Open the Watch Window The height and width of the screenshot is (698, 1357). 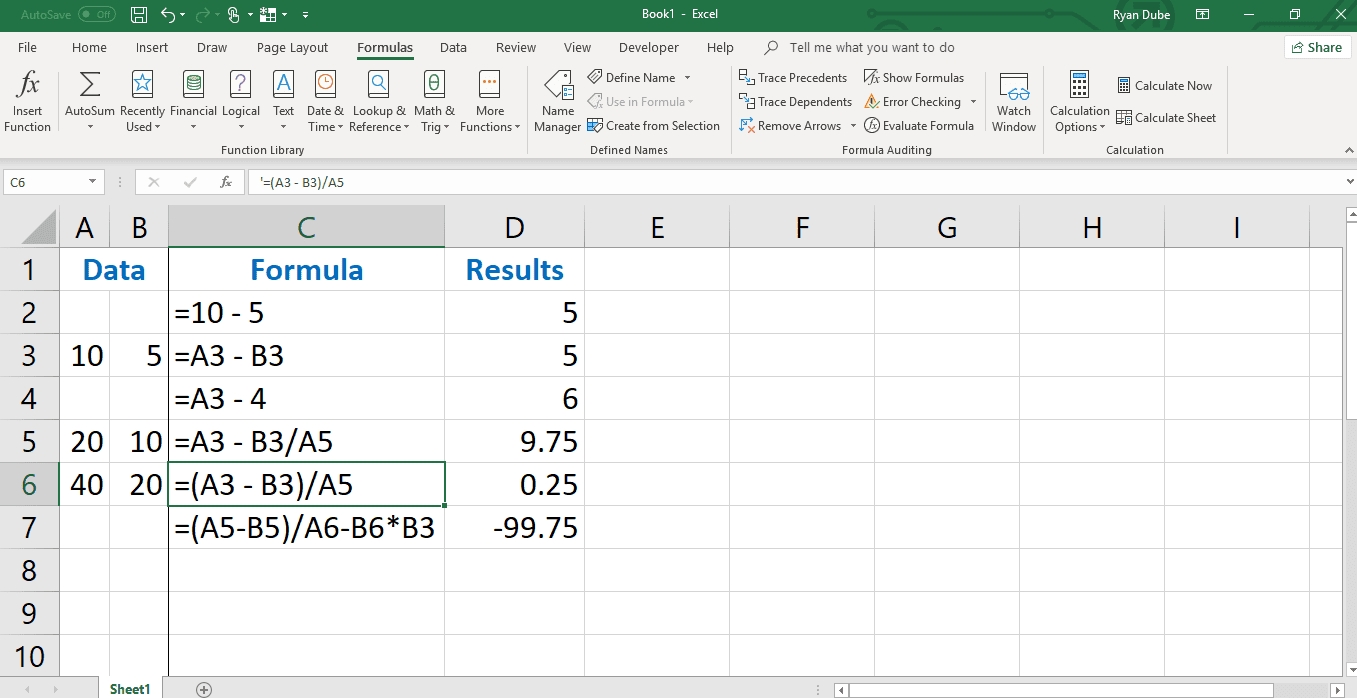click(x=1014, y=102)
